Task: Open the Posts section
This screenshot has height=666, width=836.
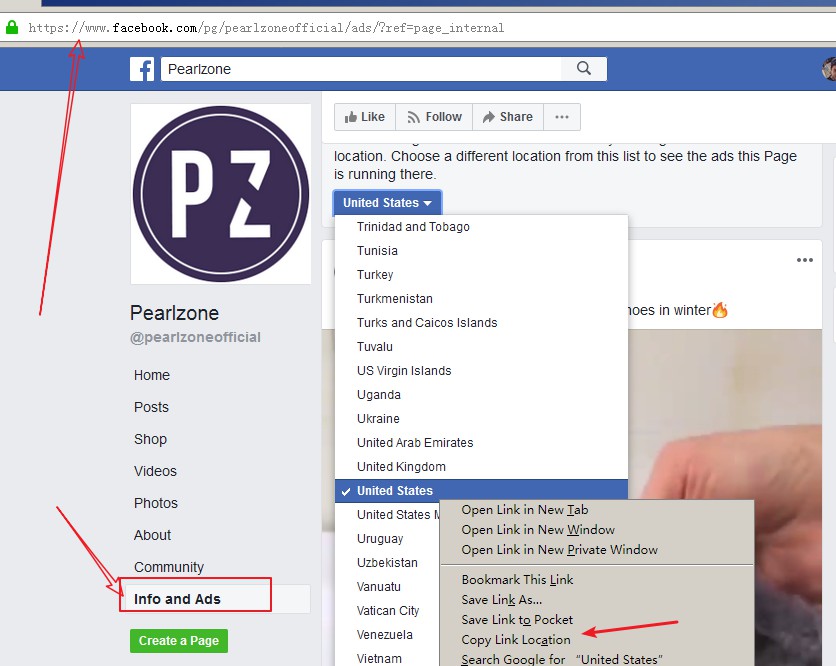Action: click(x=151, y=407)
